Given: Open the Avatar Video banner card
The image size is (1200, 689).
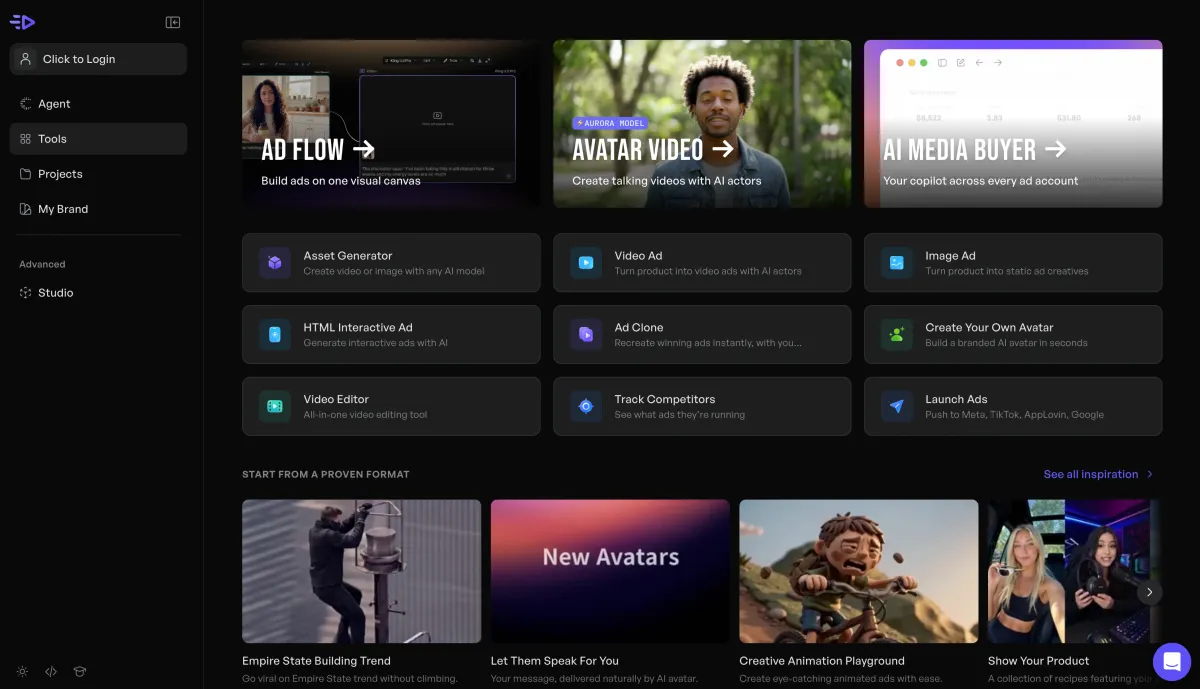Looking at the screenshot, I should [702, 124].
